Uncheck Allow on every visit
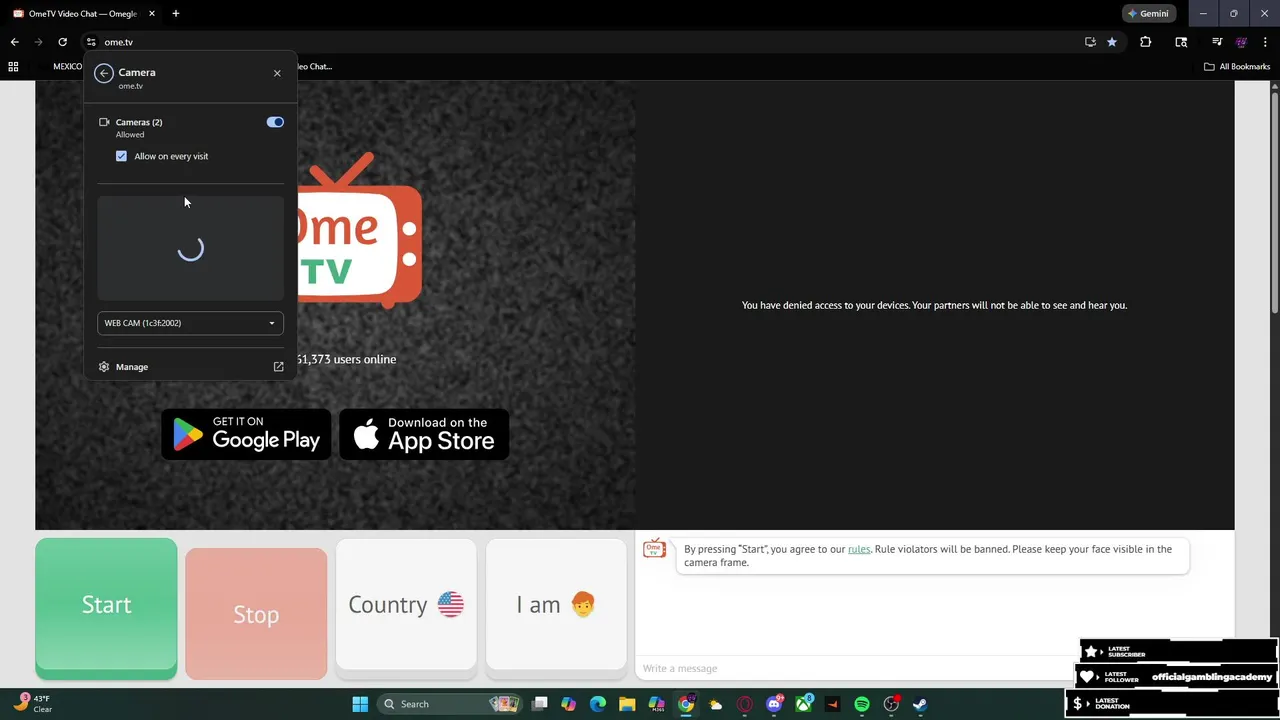1280x720 pixels. point(121,156)
